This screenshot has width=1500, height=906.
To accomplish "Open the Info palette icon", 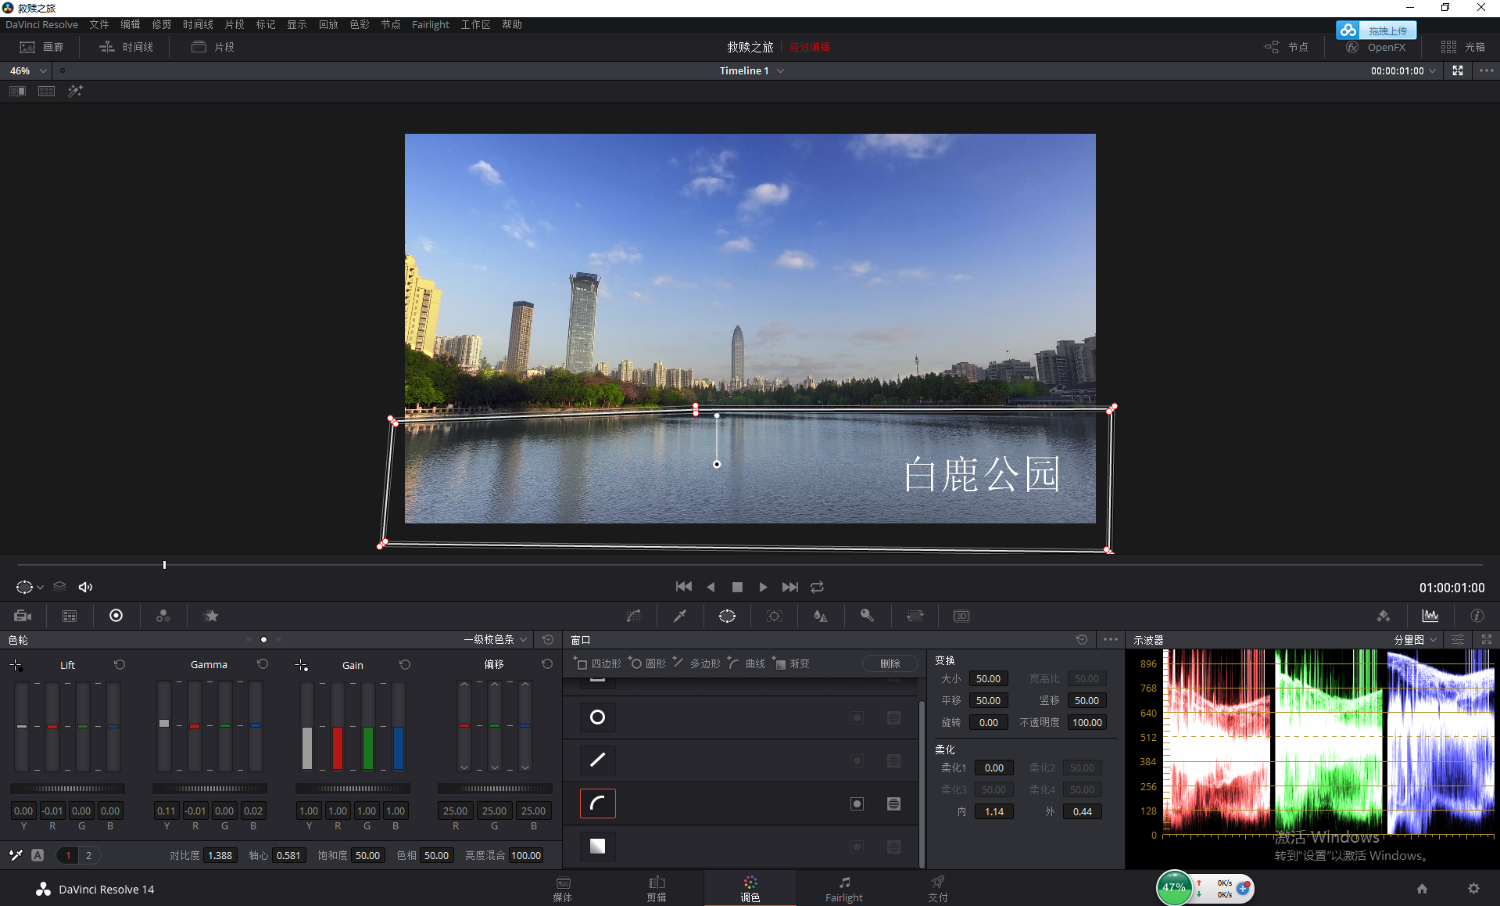I will [1477, 616].
